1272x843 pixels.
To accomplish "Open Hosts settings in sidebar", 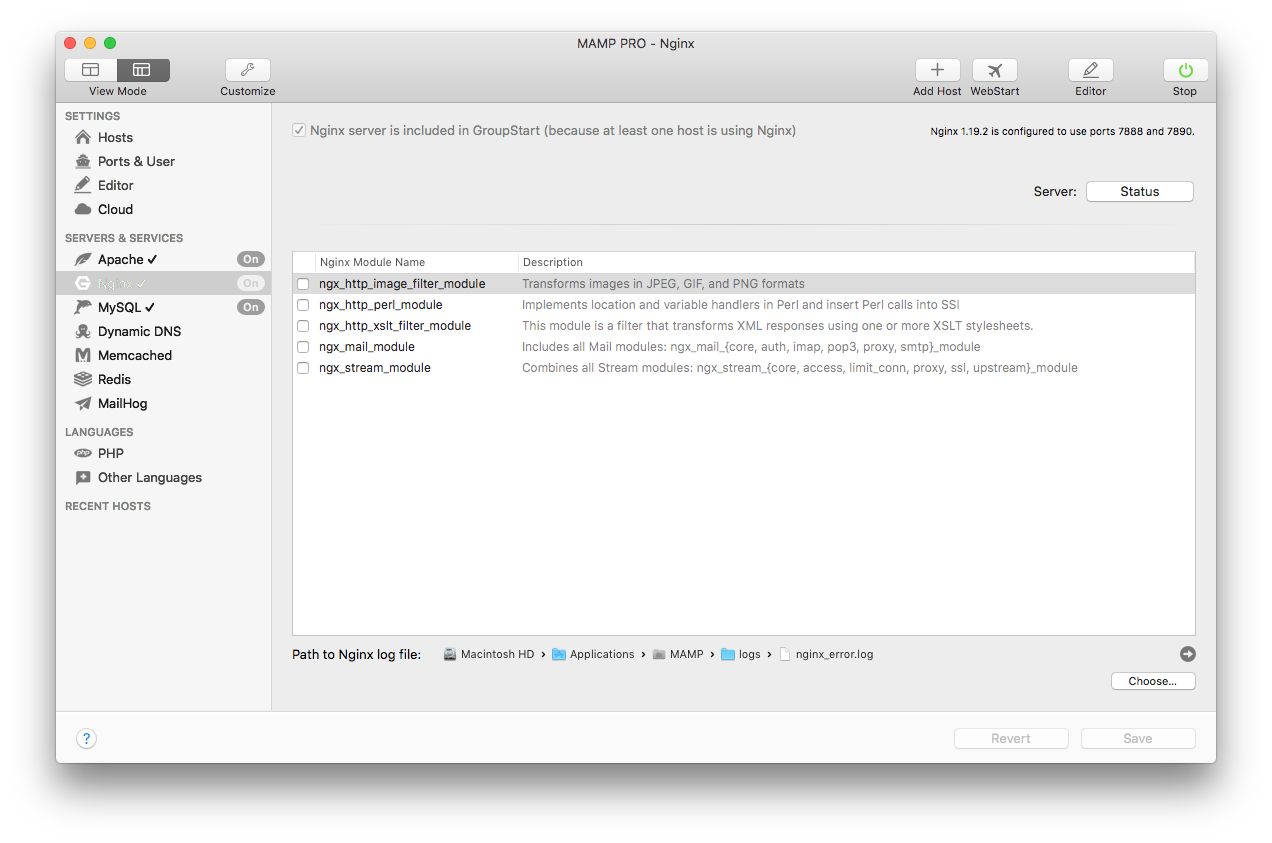I will pos(115,137).
